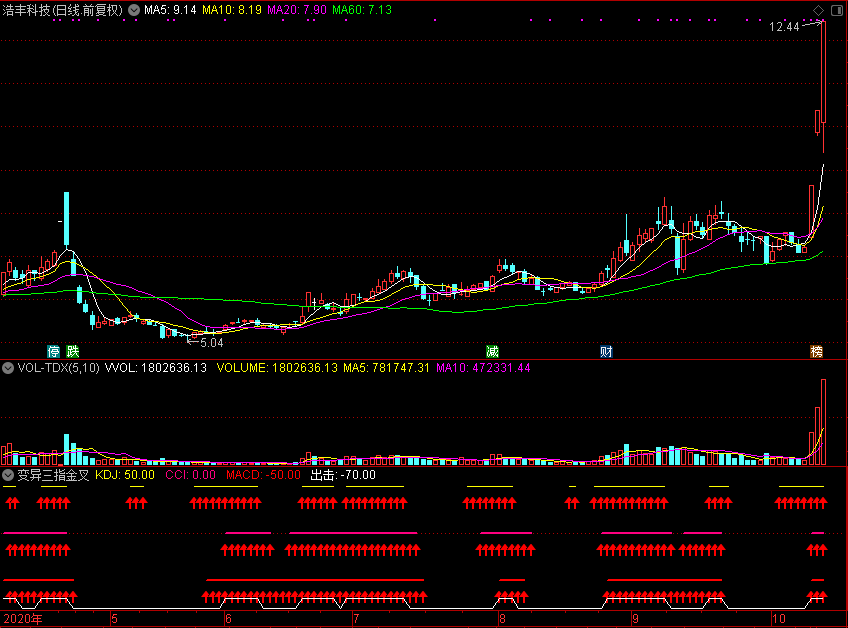This screenshot has width=848, height=628.
Task: Click the diamond marker icon at top right
Action: [818, 9]
